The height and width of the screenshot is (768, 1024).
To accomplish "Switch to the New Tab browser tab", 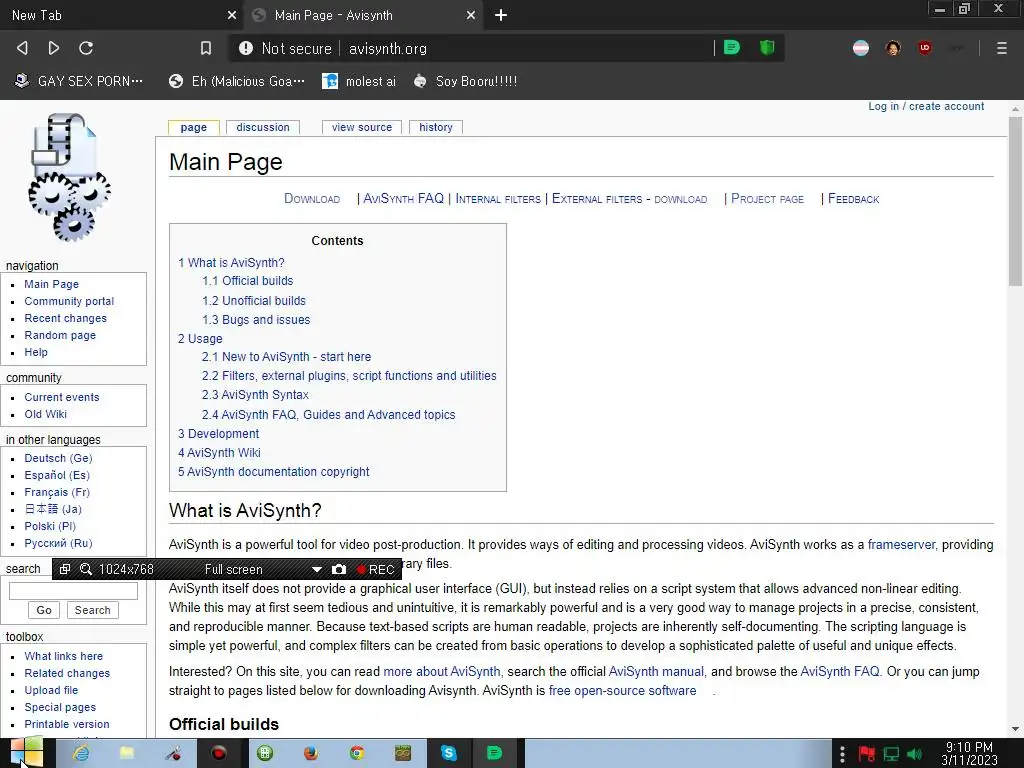I will coord(121,15).
